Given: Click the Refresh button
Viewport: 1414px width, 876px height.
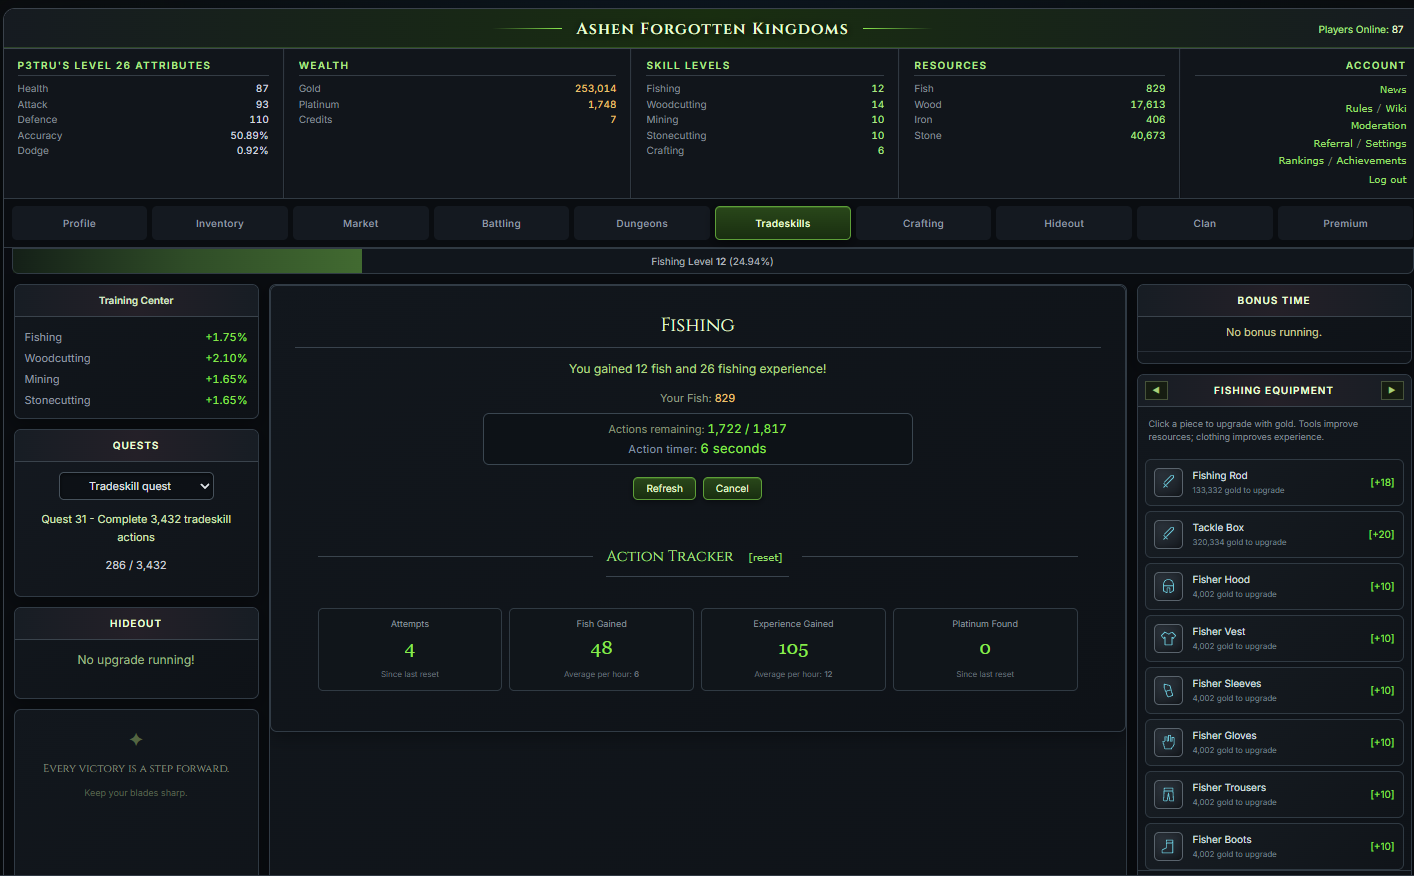Looking at the screenshot, I should tap(664, 488).
